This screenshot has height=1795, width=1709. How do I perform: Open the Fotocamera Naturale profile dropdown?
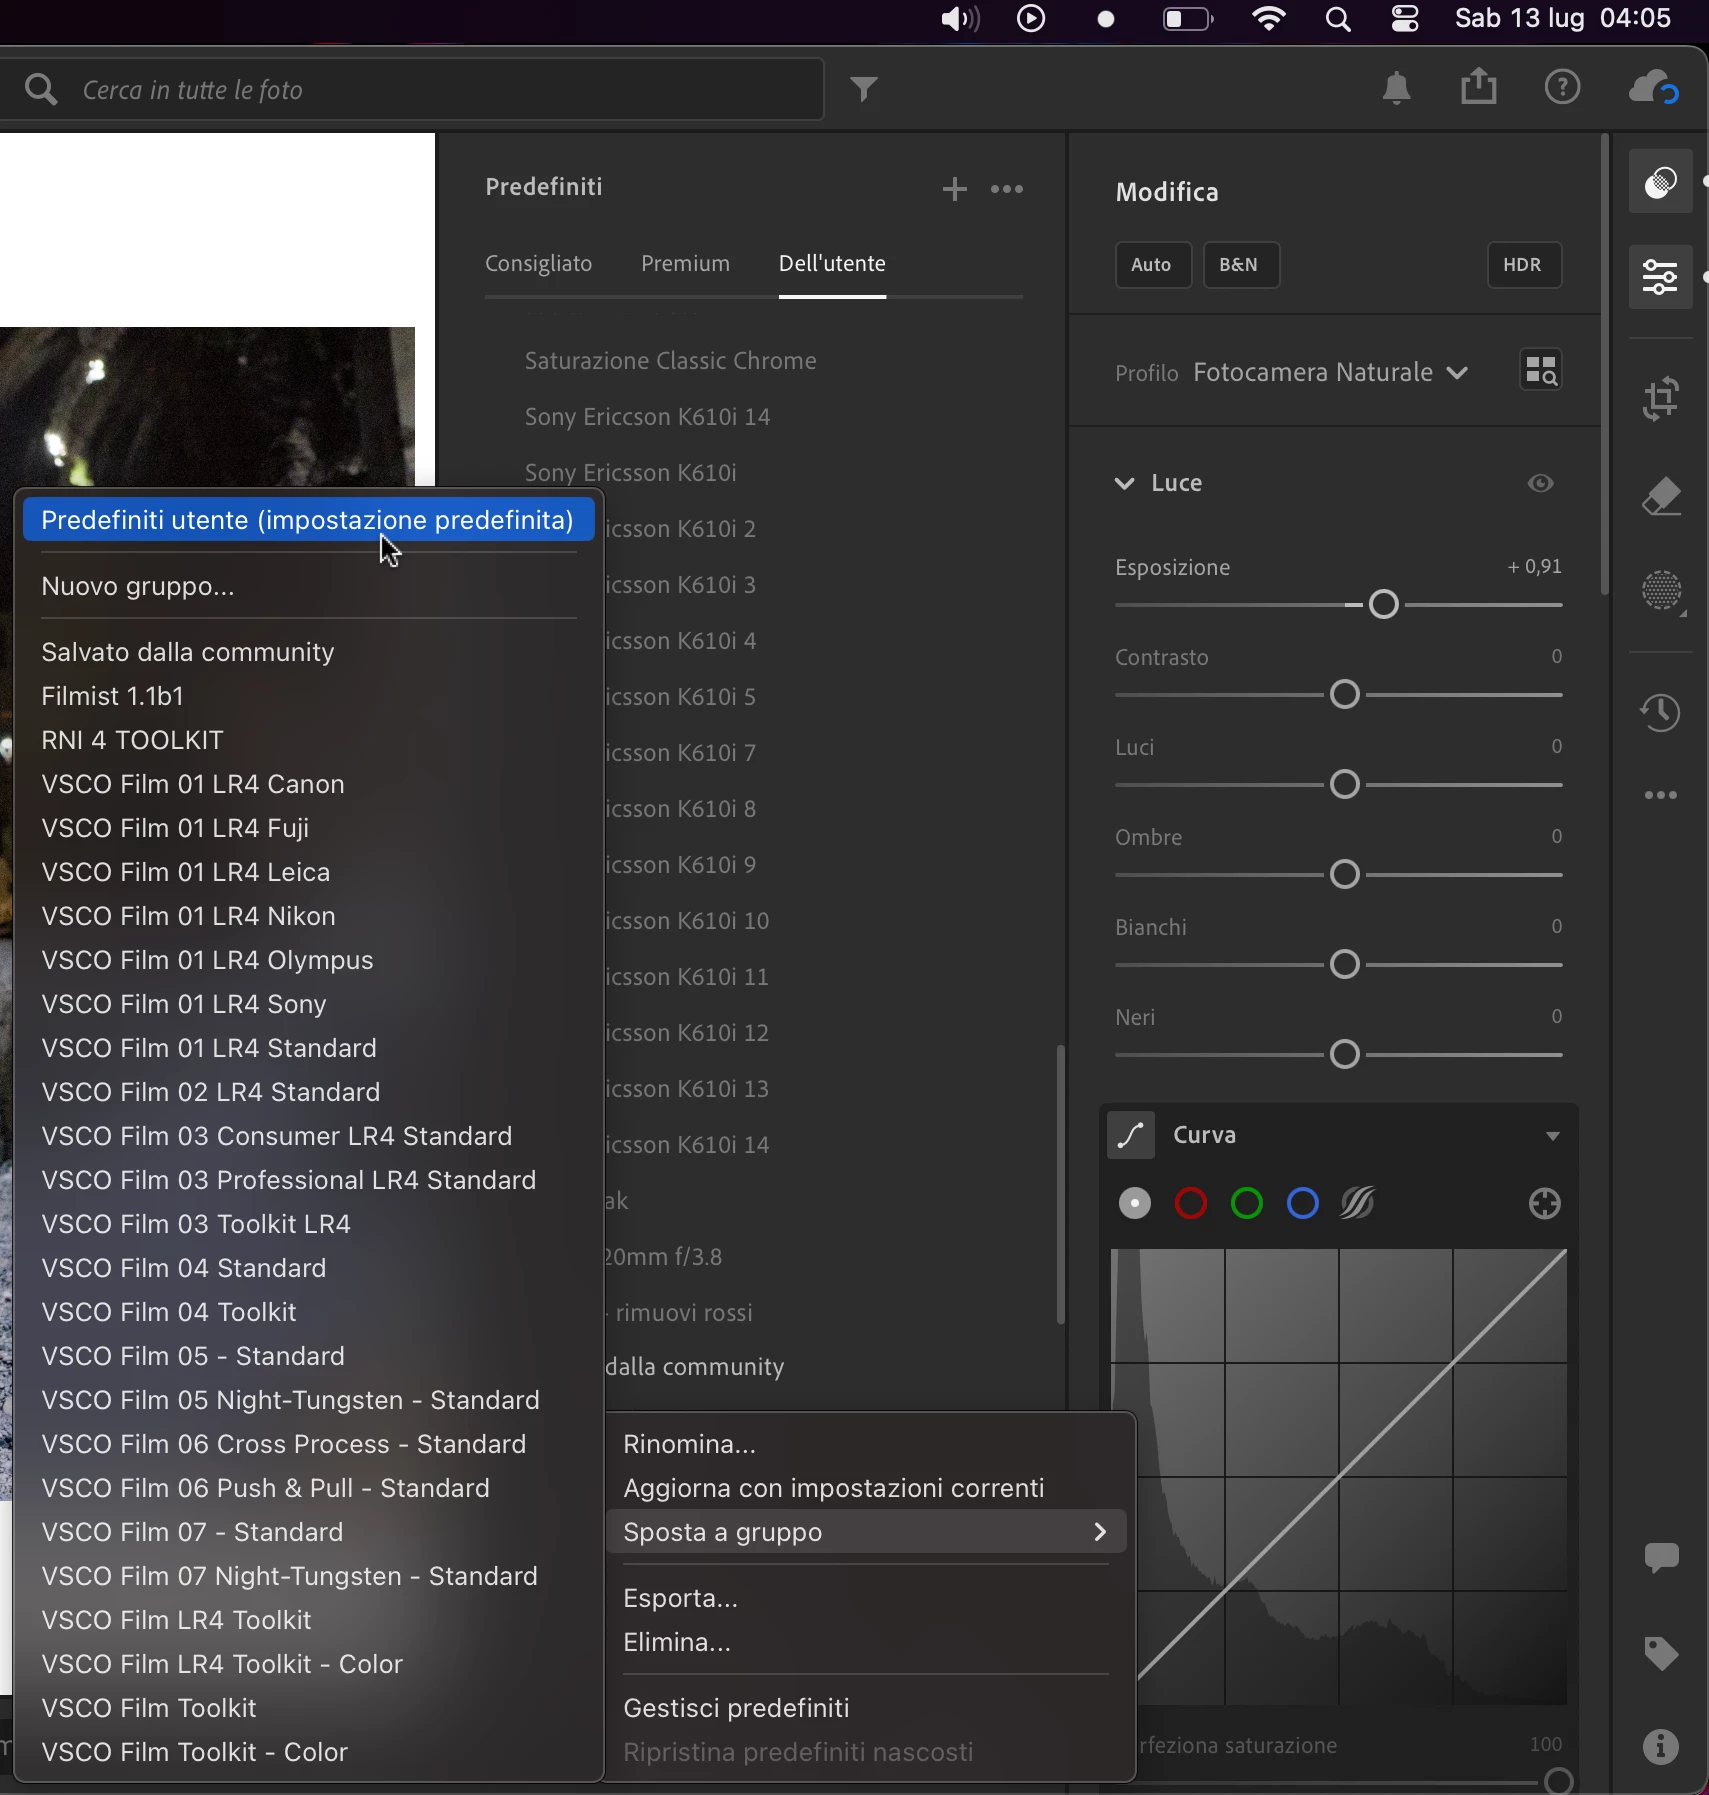1331,373
